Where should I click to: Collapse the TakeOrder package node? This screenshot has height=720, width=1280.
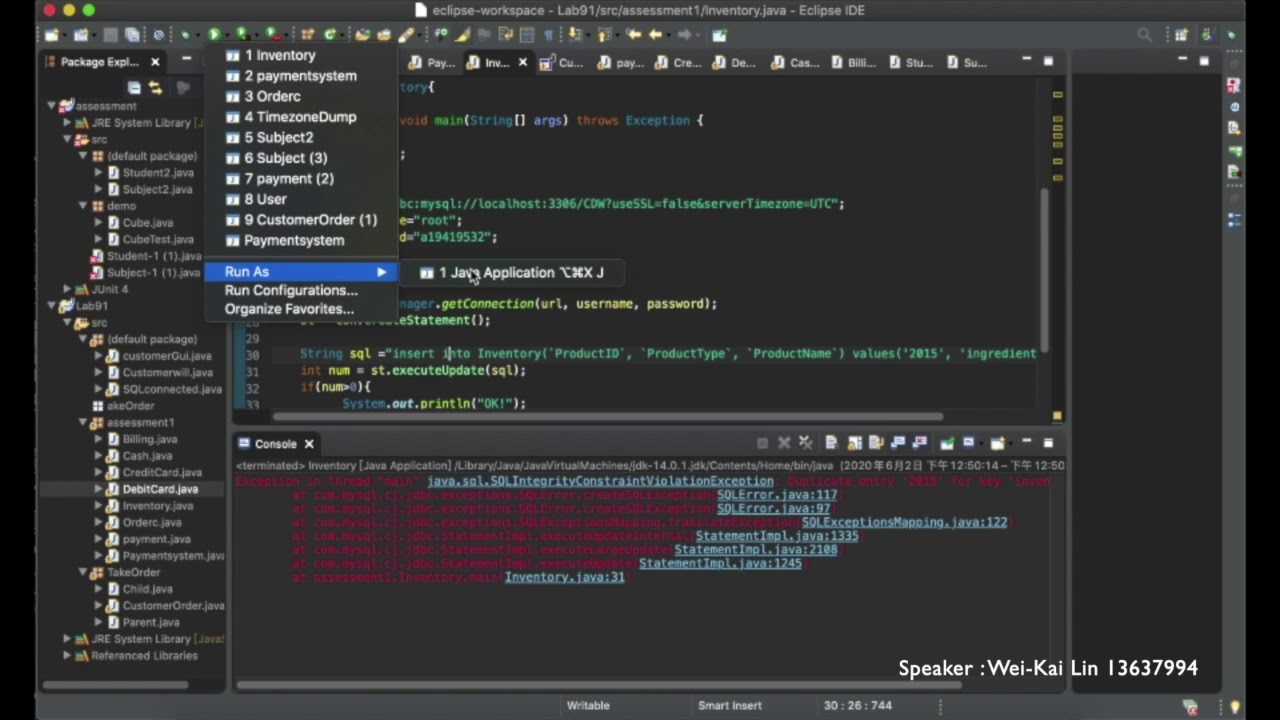83,572
